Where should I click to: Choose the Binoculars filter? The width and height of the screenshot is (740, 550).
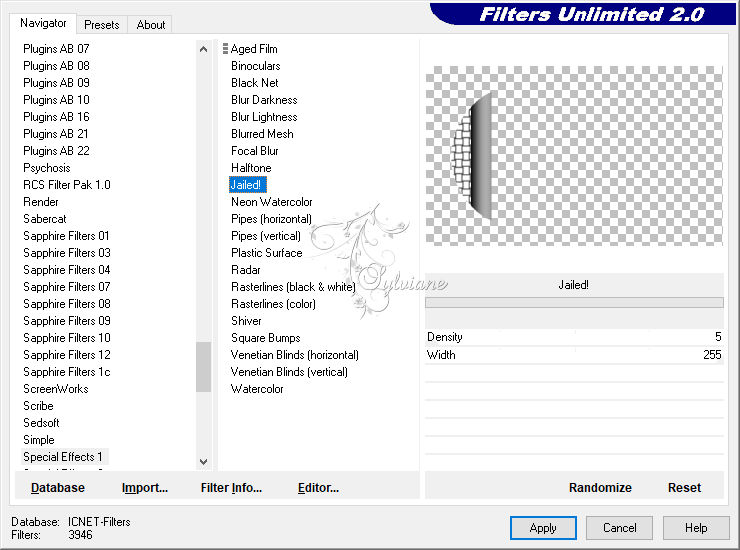(256, 66)
